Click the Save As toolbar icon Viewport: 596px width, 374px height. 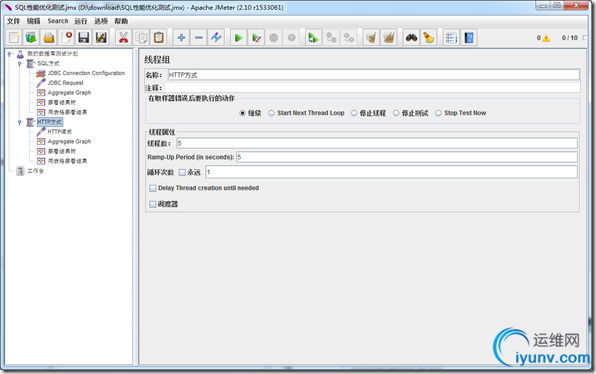[x=101, y=38]
